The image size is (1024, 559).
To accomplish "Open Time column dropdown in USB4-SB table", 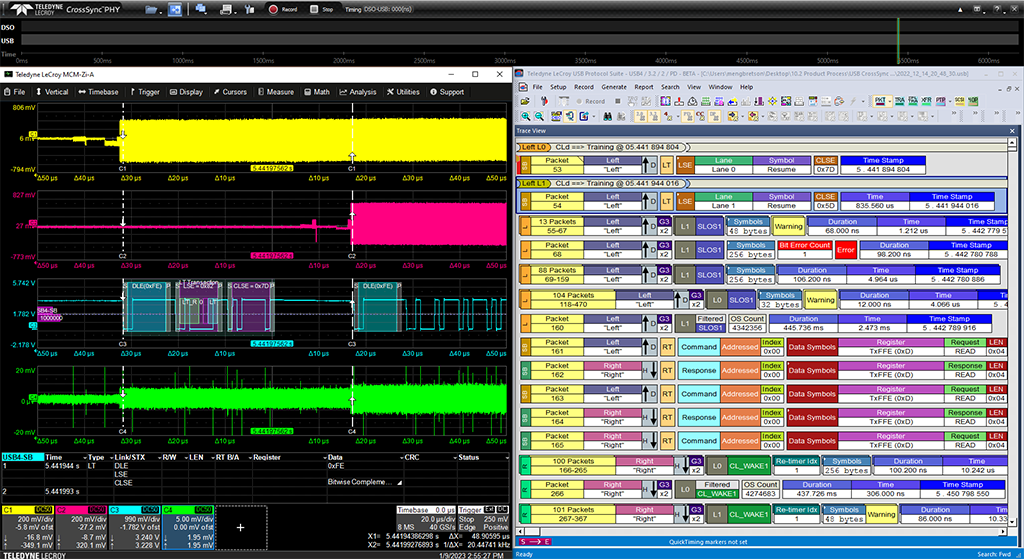I will click(84, 458).
